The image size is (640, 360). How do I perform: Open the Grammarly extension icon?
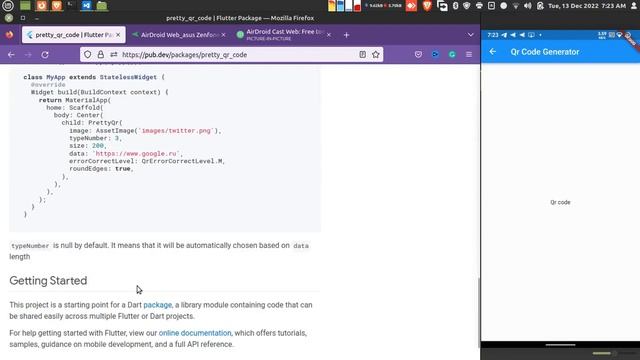pyautogui.click(x=452, y=54)
